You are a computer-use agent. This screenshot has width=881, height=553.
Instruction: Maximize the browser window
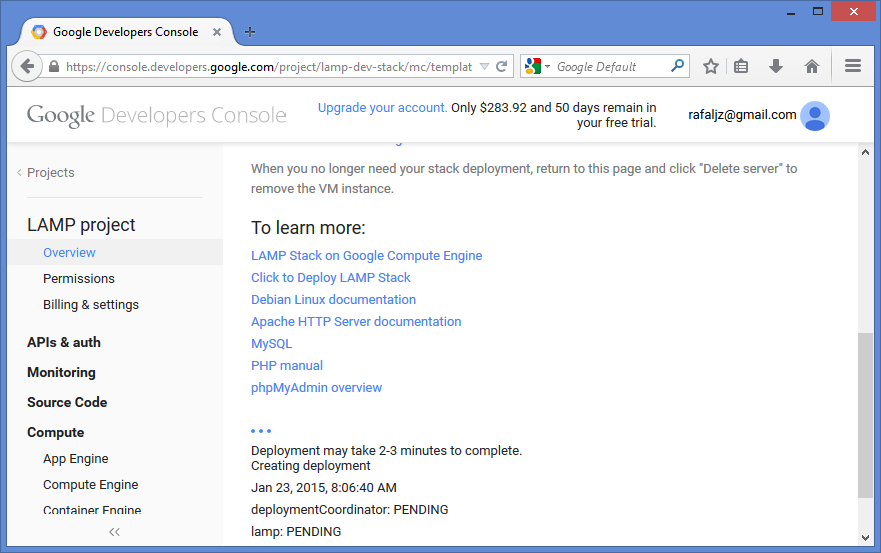click(x=818, y=11)
